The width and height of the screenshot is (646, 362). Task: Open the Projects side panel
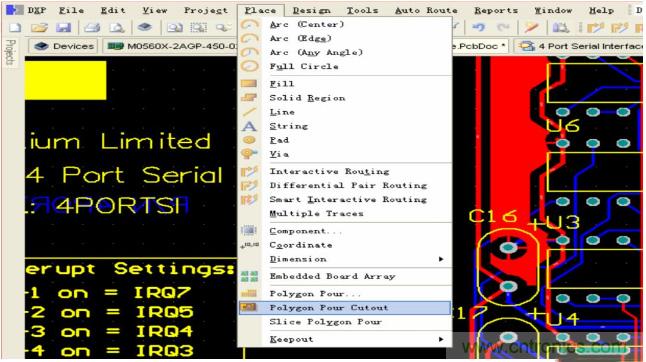point(11,52)
